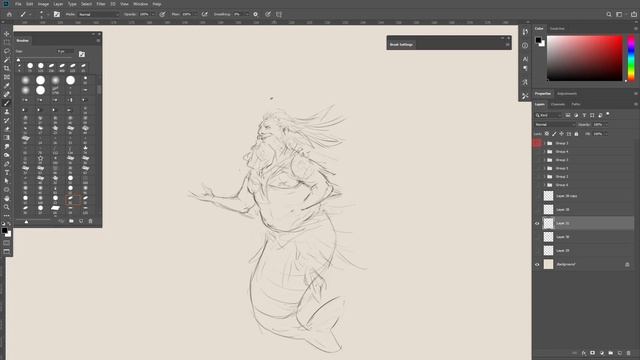Toggle pressure for size in options bar
Image resolution: width=640 pixels, height=360 pixels.
coord(268,14)
